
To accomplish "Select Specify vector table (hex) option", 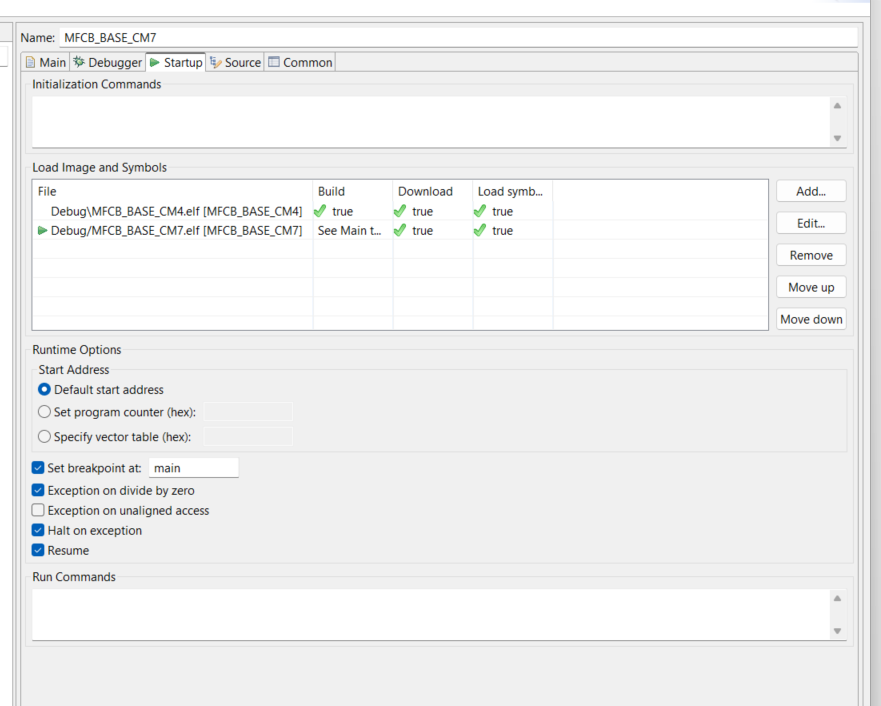I will [x=44, y=437].
